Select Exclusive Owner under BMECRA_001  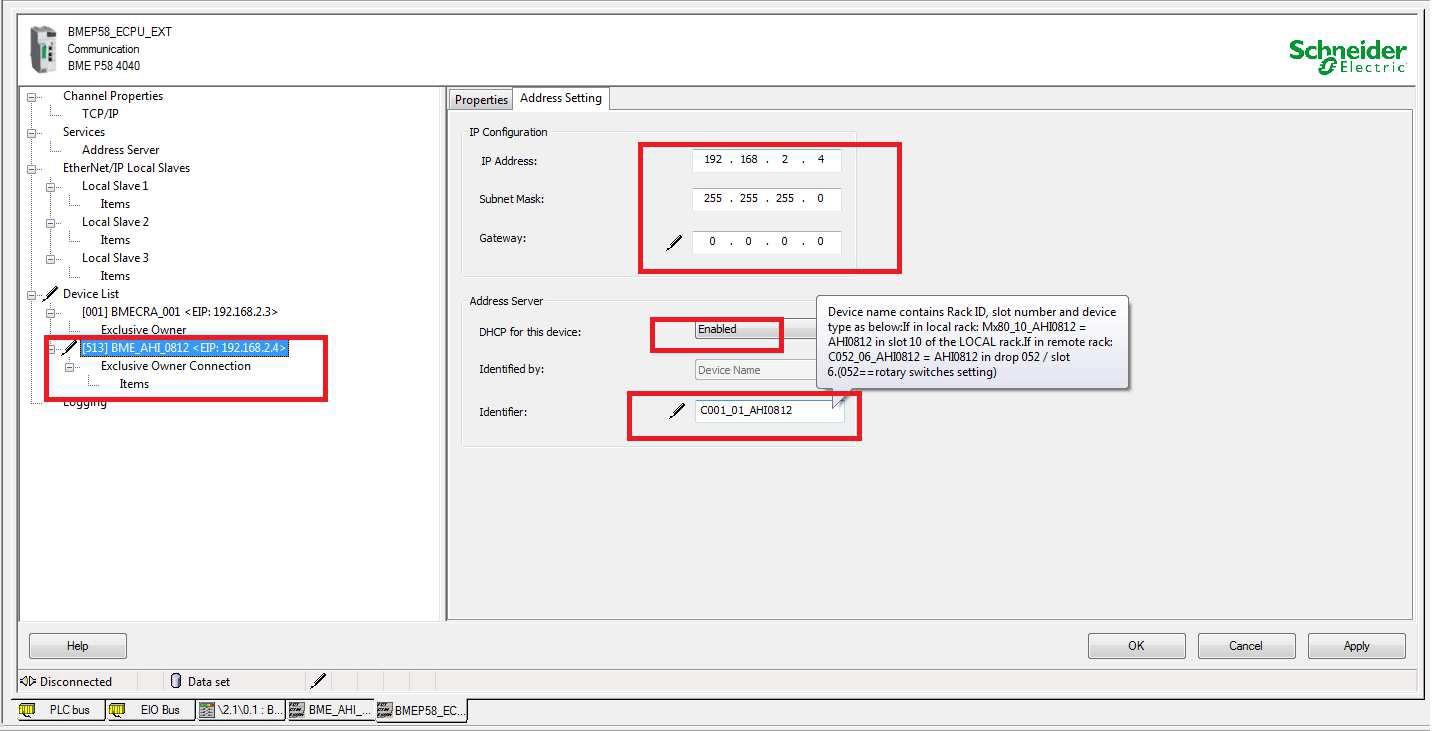pos(143,330)
